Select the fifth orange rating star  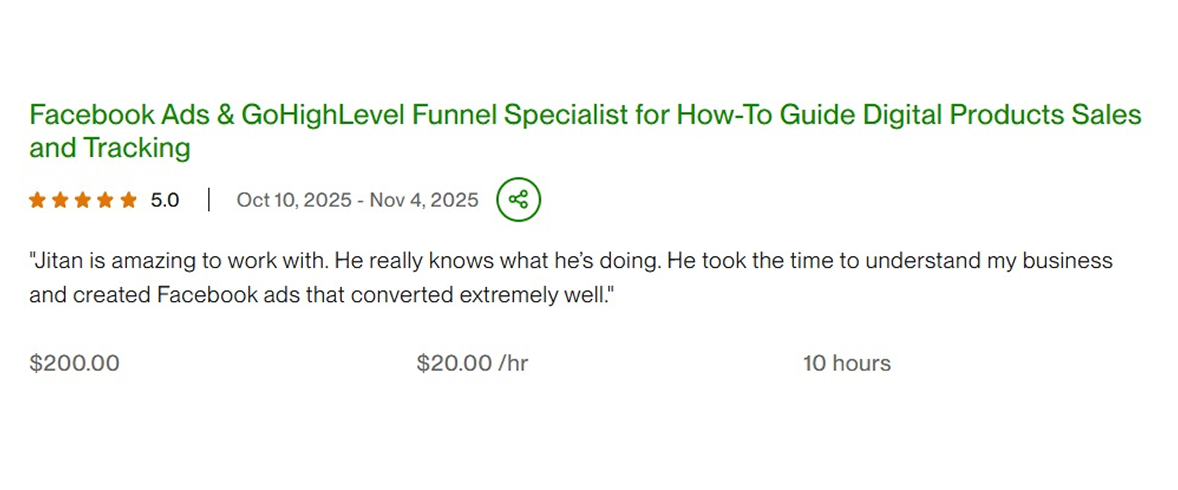coord(128,200)
